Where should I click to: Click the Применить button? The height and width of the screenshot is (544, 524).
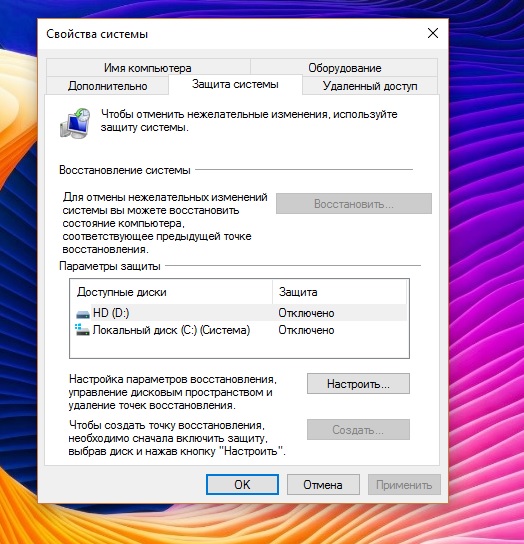pyautogui.click(x=404, y=484)
